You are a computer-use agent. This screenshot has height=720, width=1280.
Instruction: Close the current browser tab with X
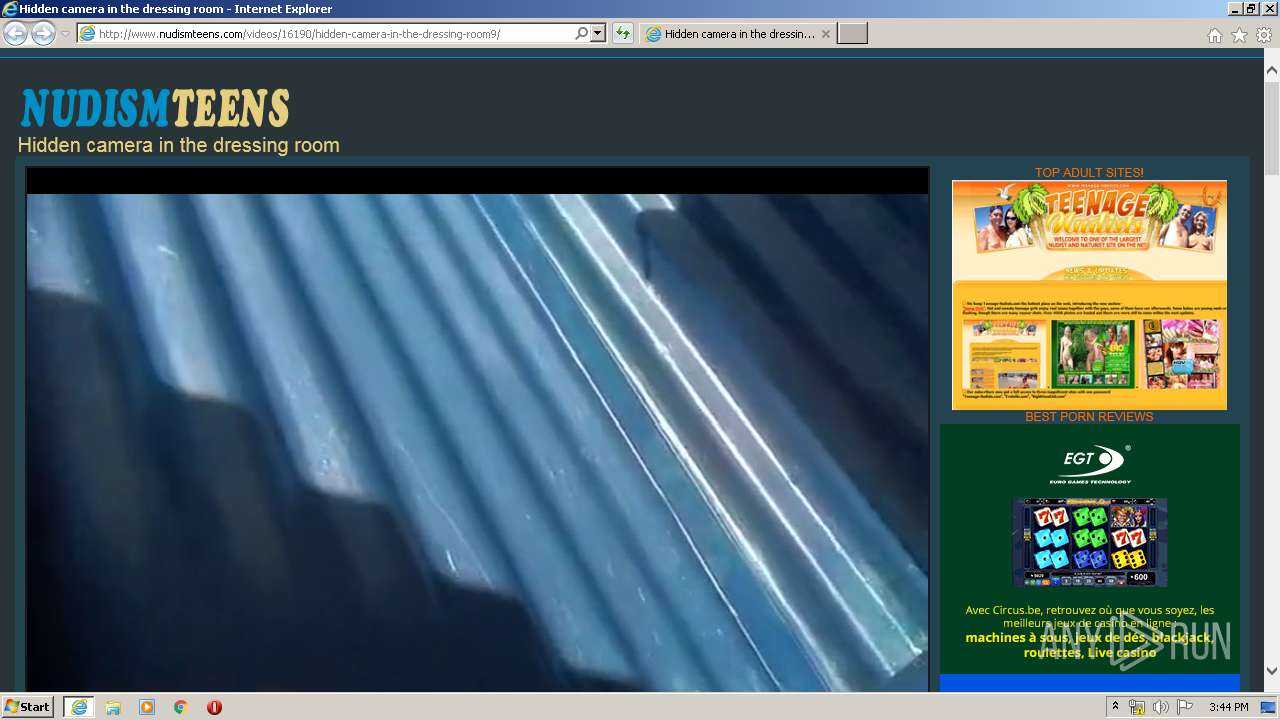pyautogui.click(x=826, y=34)
